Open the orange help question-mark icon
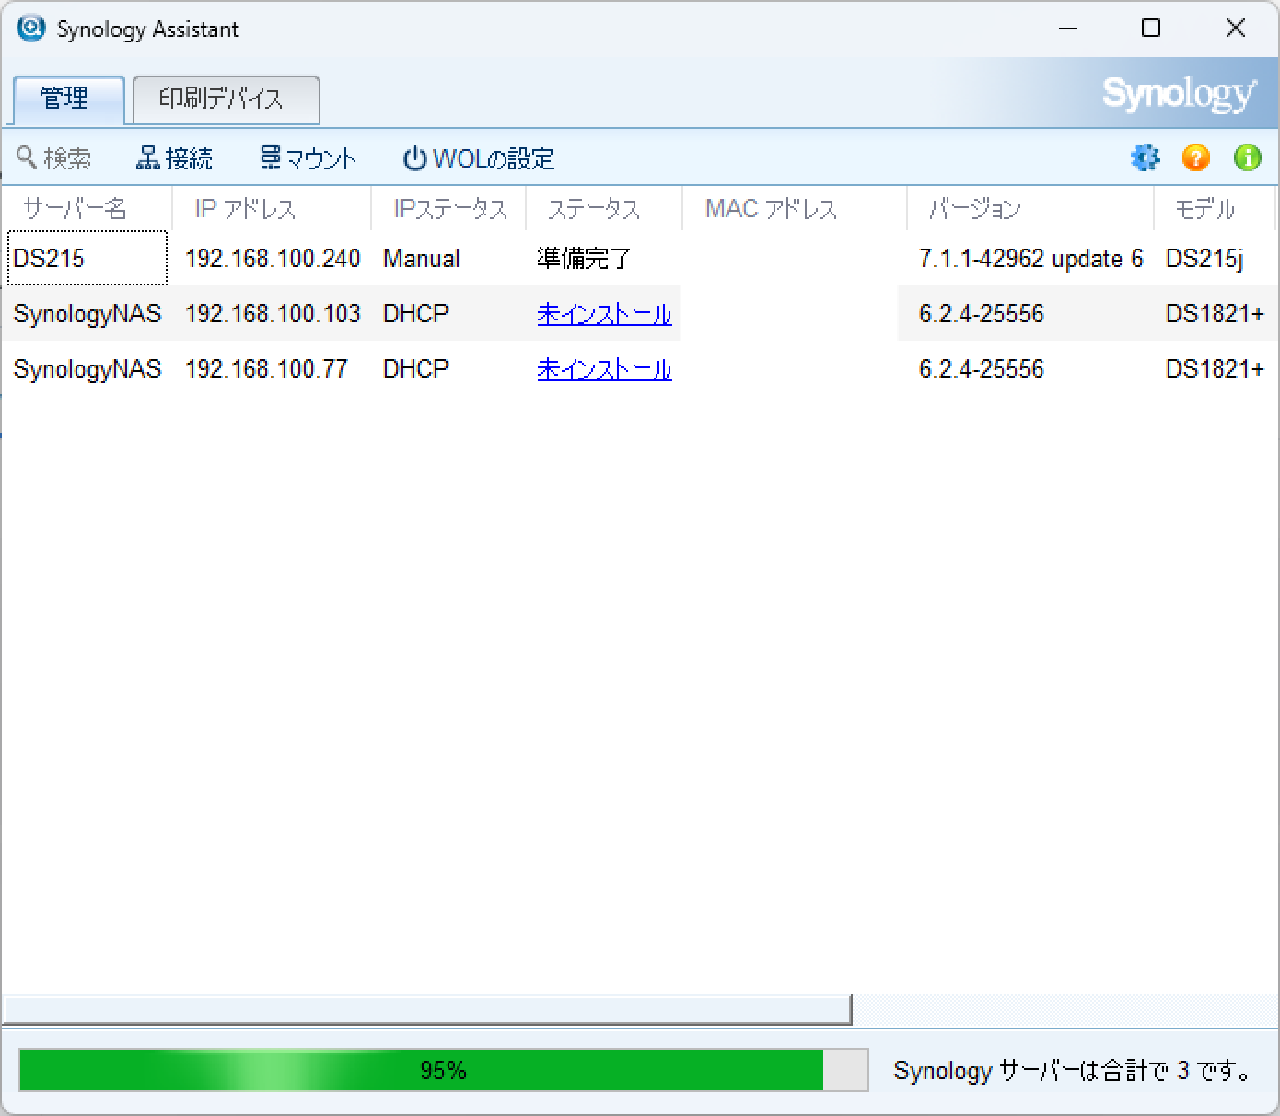 pyautogui.click(x=1196, y=158)
